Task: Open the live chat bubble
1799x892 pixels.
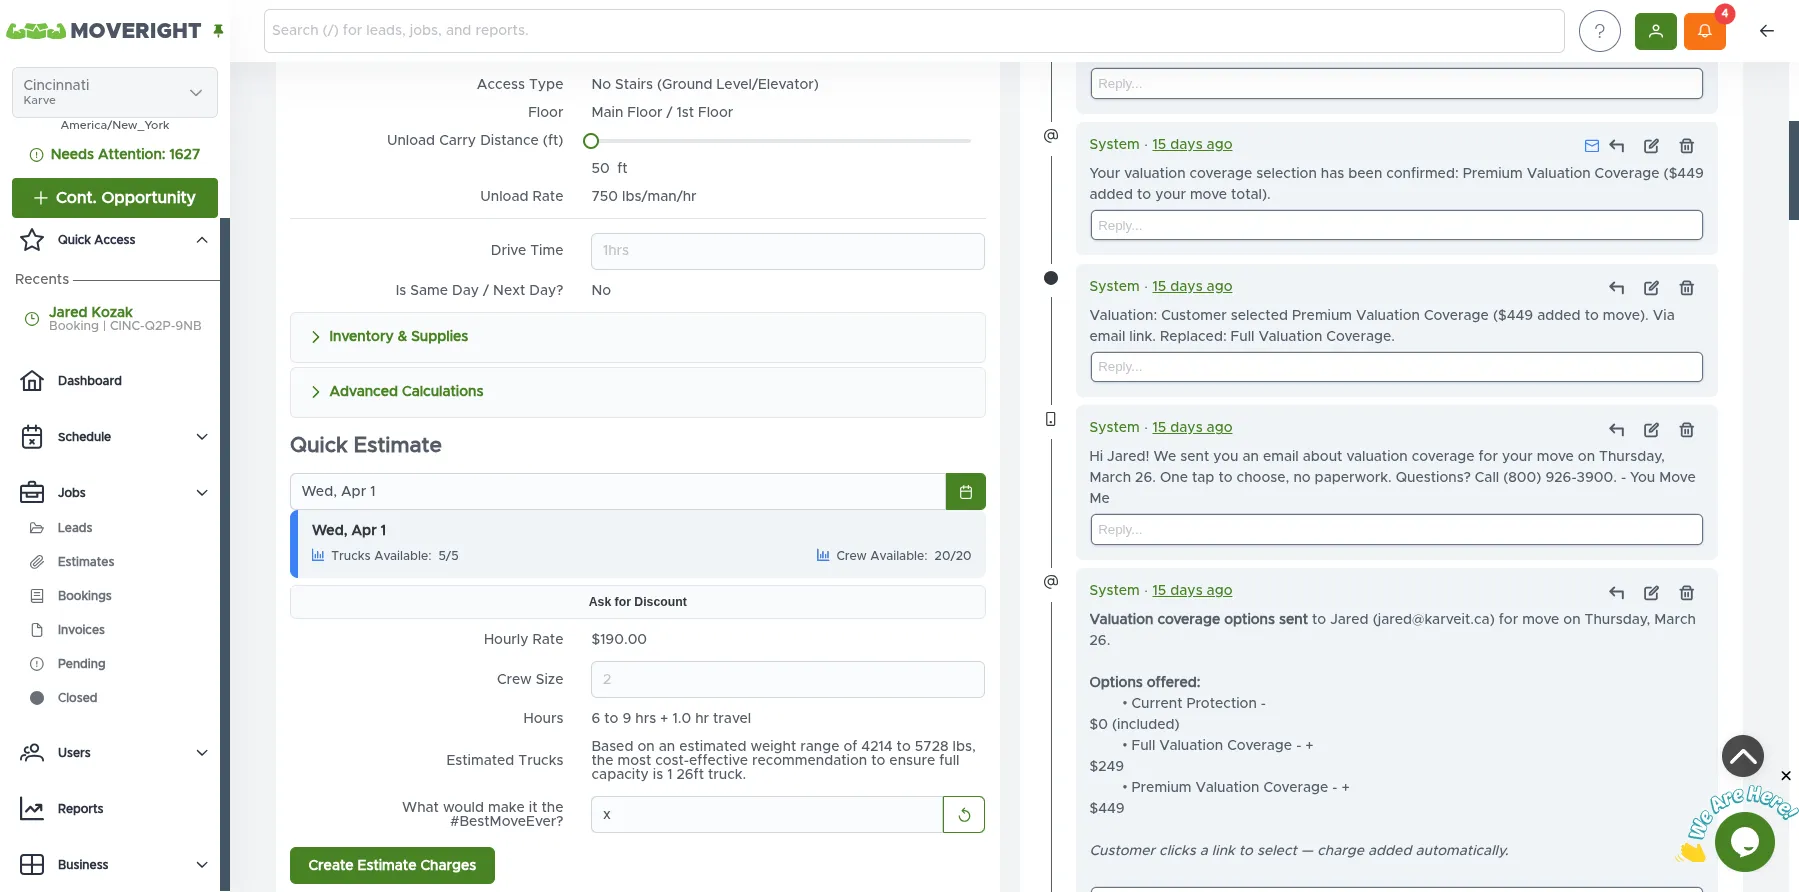Action: (x=1745, y=842)
